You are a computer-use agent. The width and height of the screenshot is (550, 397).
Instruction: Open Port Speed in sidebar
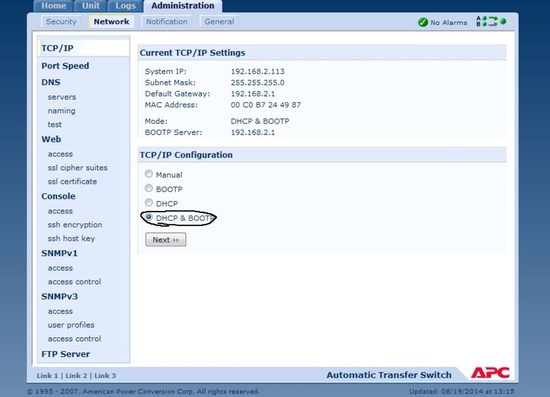click(65, 66)
